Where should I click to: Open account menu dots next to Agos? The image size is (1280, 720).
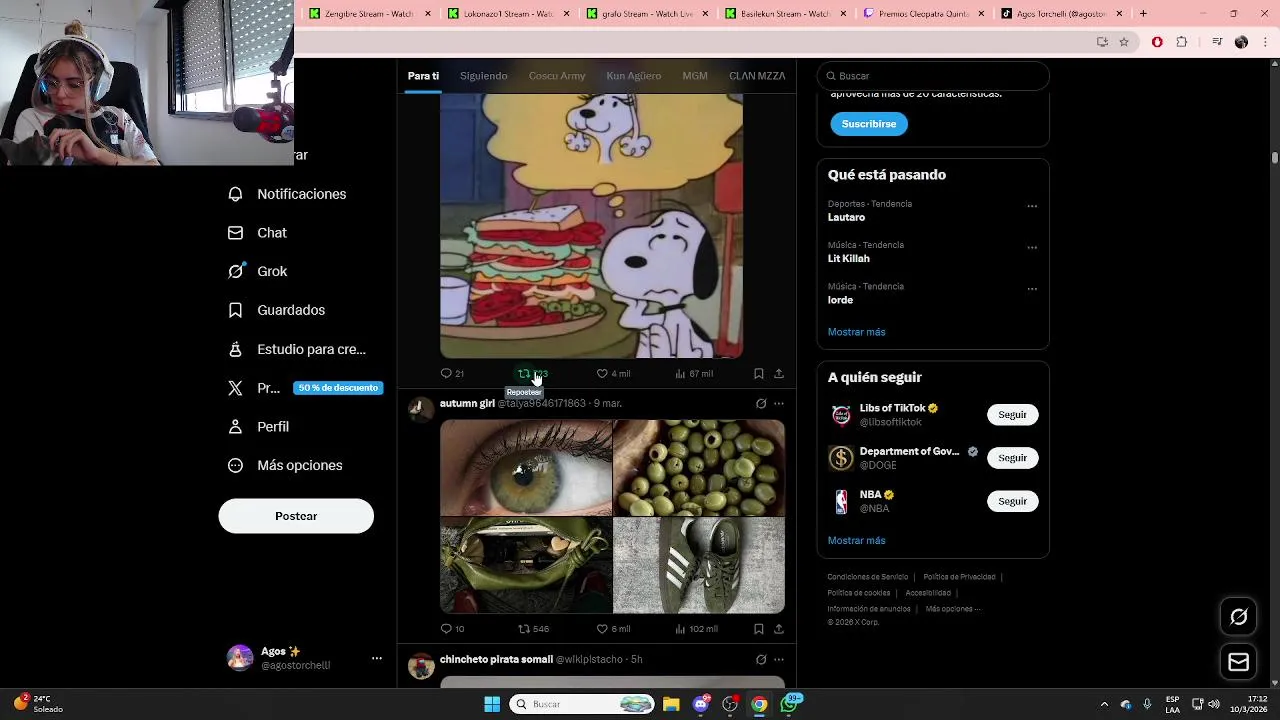click(377, 658)
